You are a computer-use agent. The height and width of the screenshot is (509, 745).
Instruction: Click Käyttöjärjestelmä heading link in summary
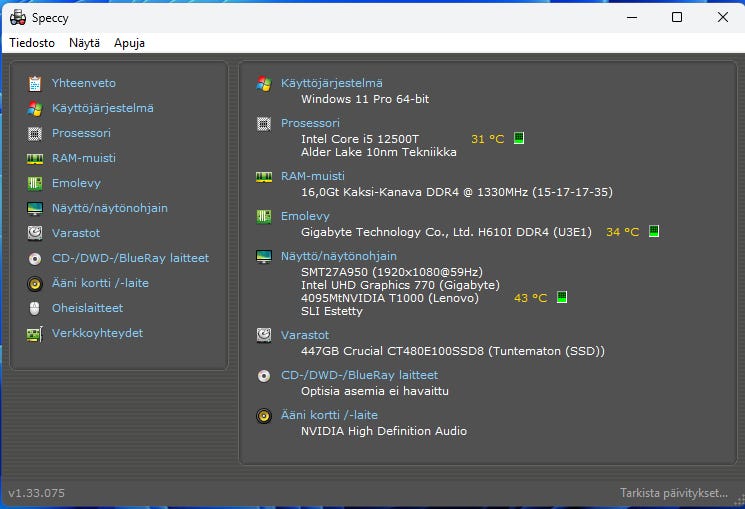click(332, 83)
